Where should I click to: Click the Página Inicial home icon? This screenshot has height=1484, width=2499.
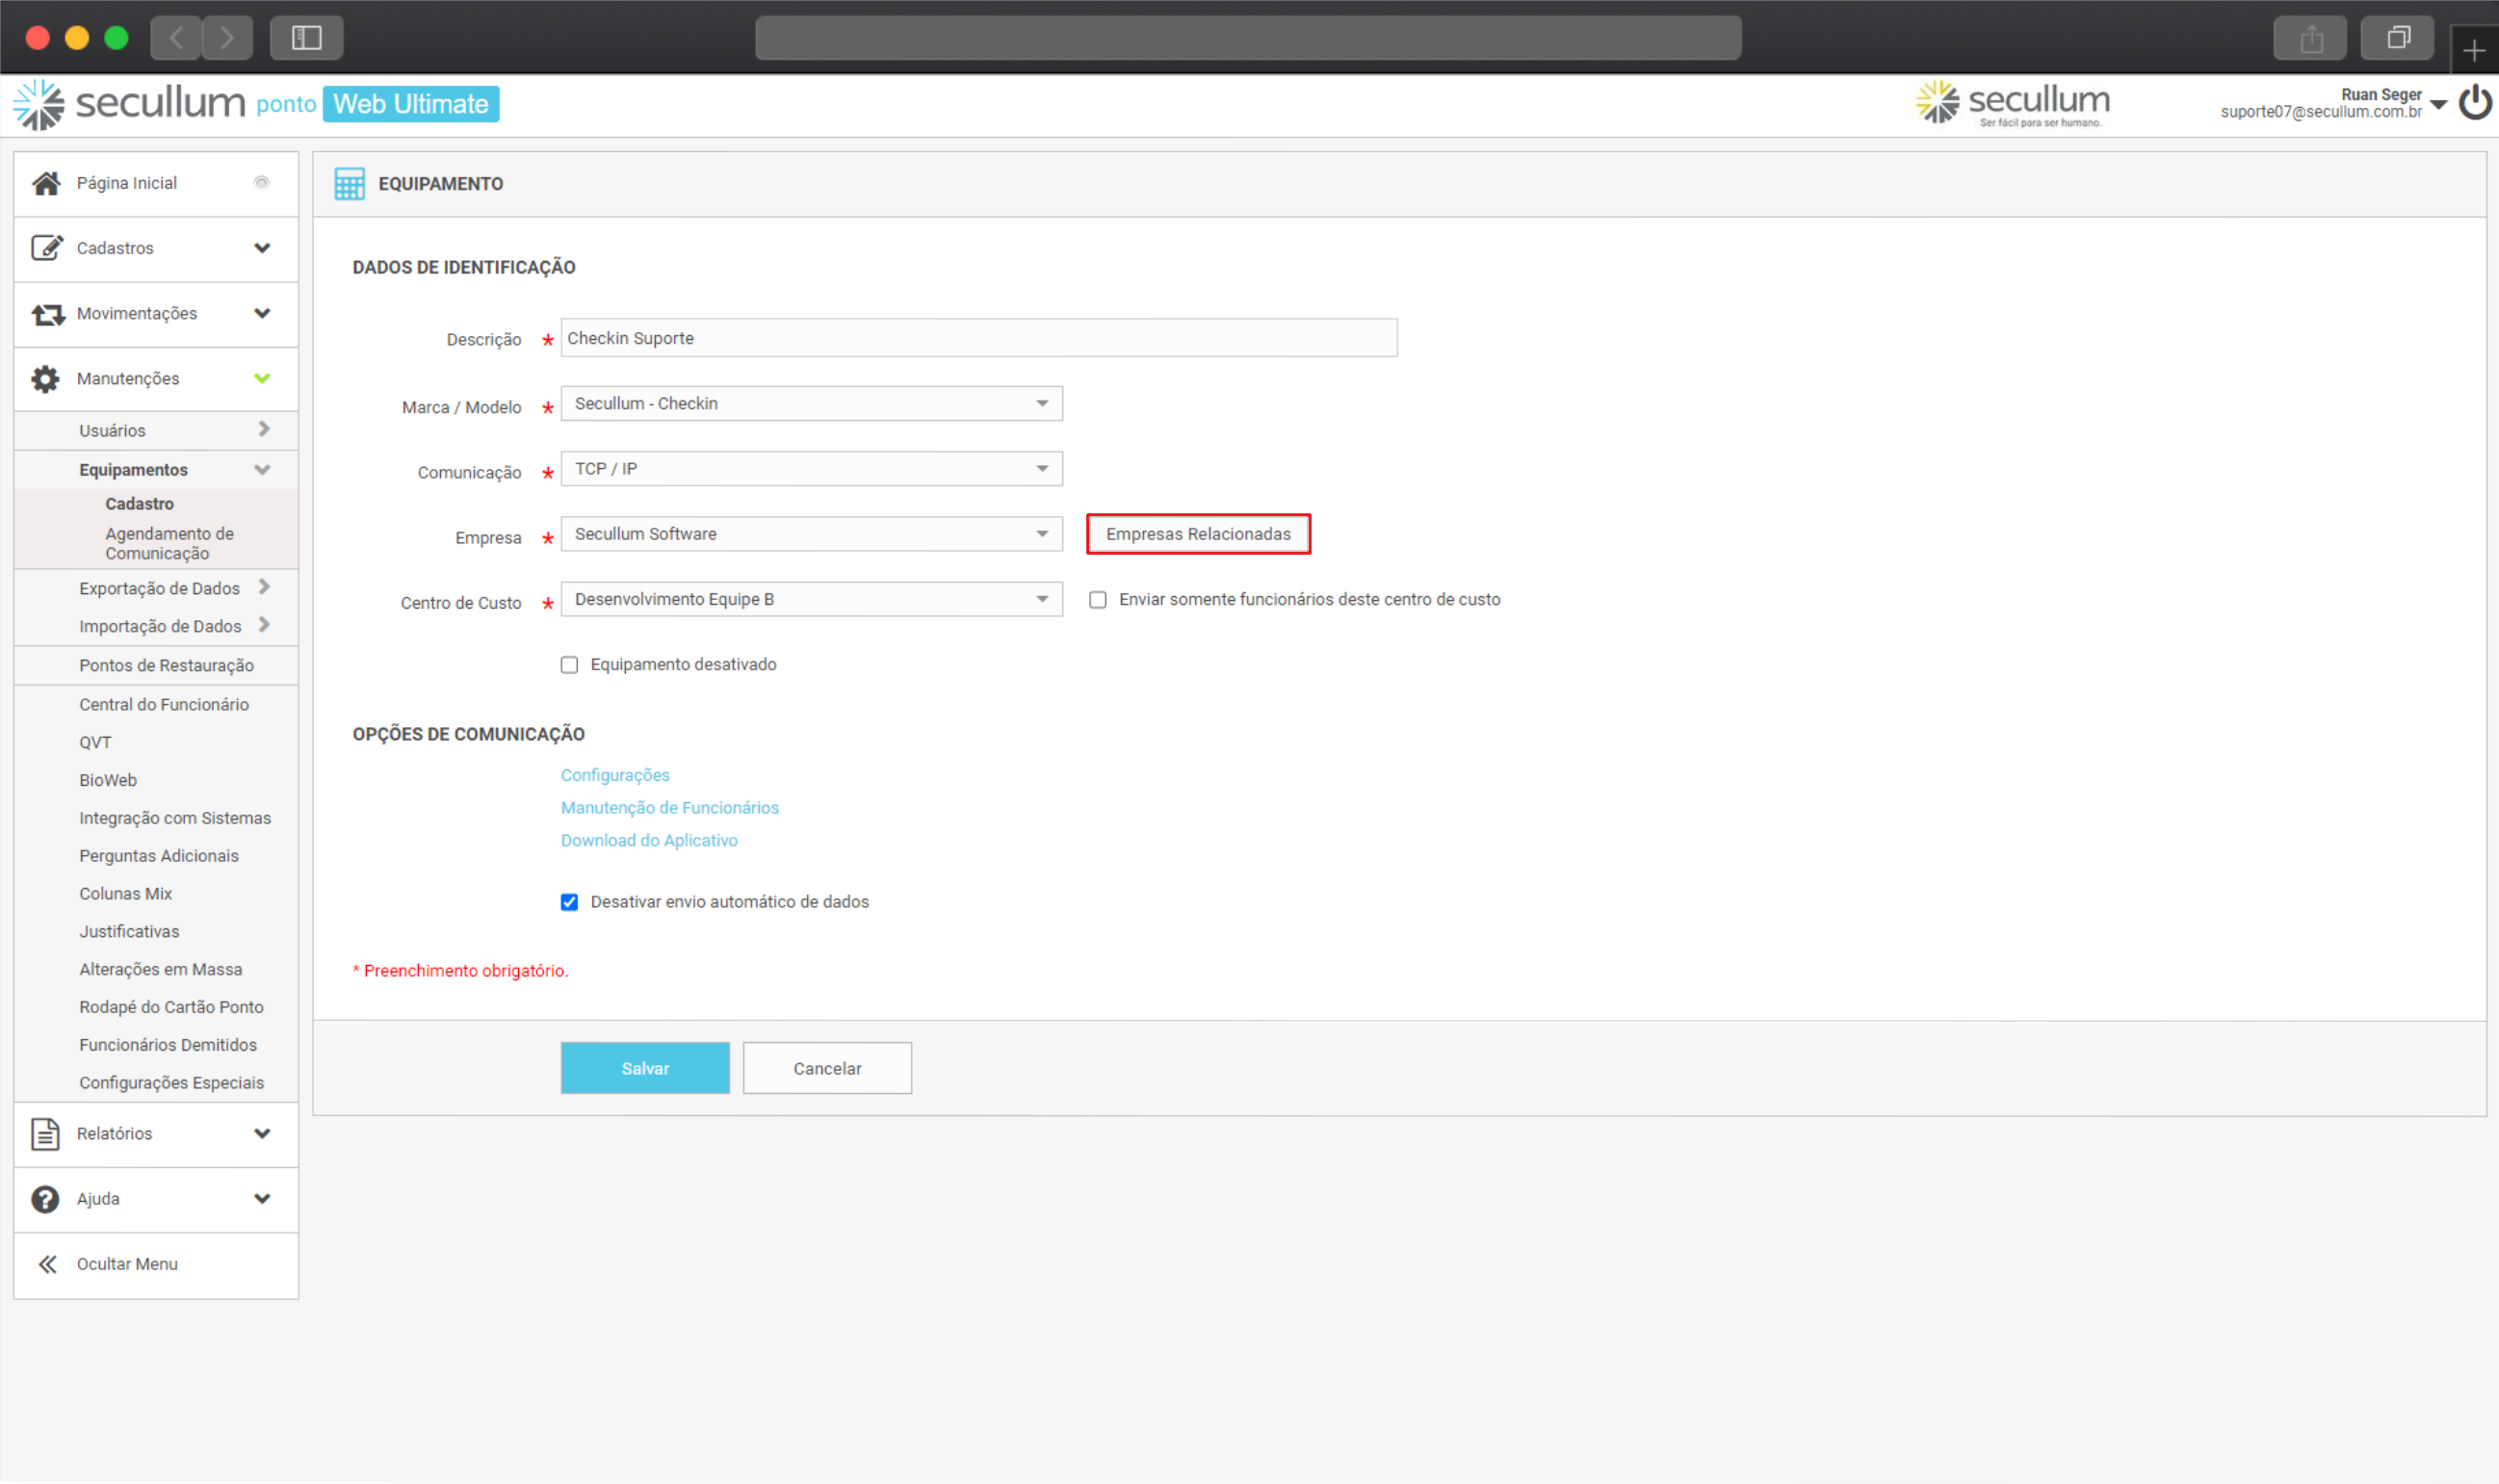[46, 183]
